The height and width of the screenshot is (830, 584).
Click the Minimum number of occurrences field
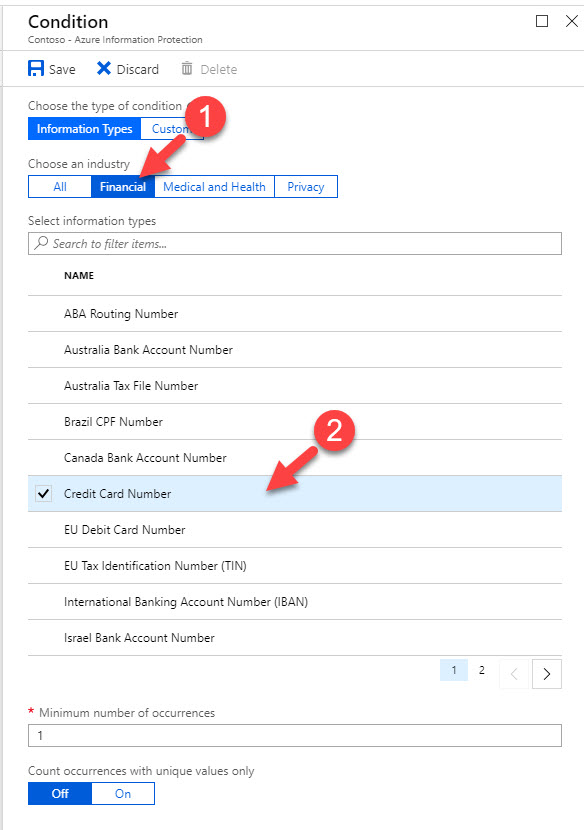pos(292,733)
